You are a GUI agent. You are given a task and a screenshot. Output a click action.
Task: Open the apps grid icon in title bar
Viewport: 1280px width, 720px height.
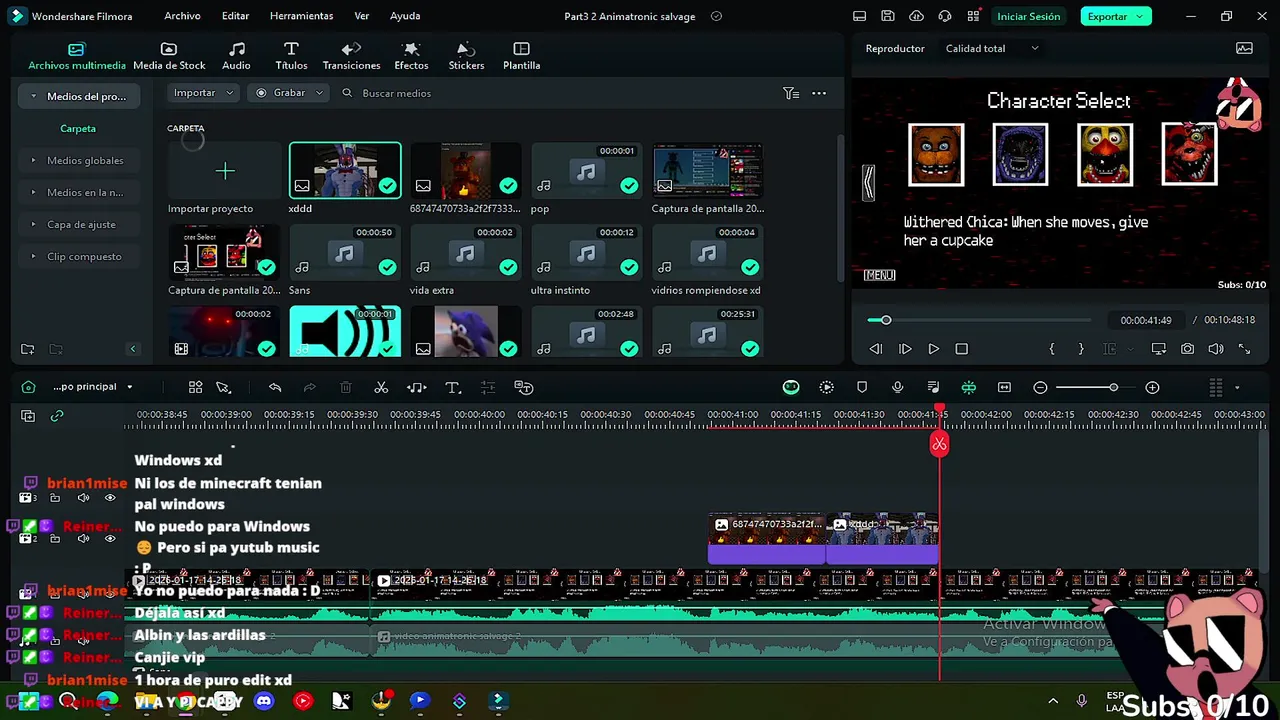point(973,16)
